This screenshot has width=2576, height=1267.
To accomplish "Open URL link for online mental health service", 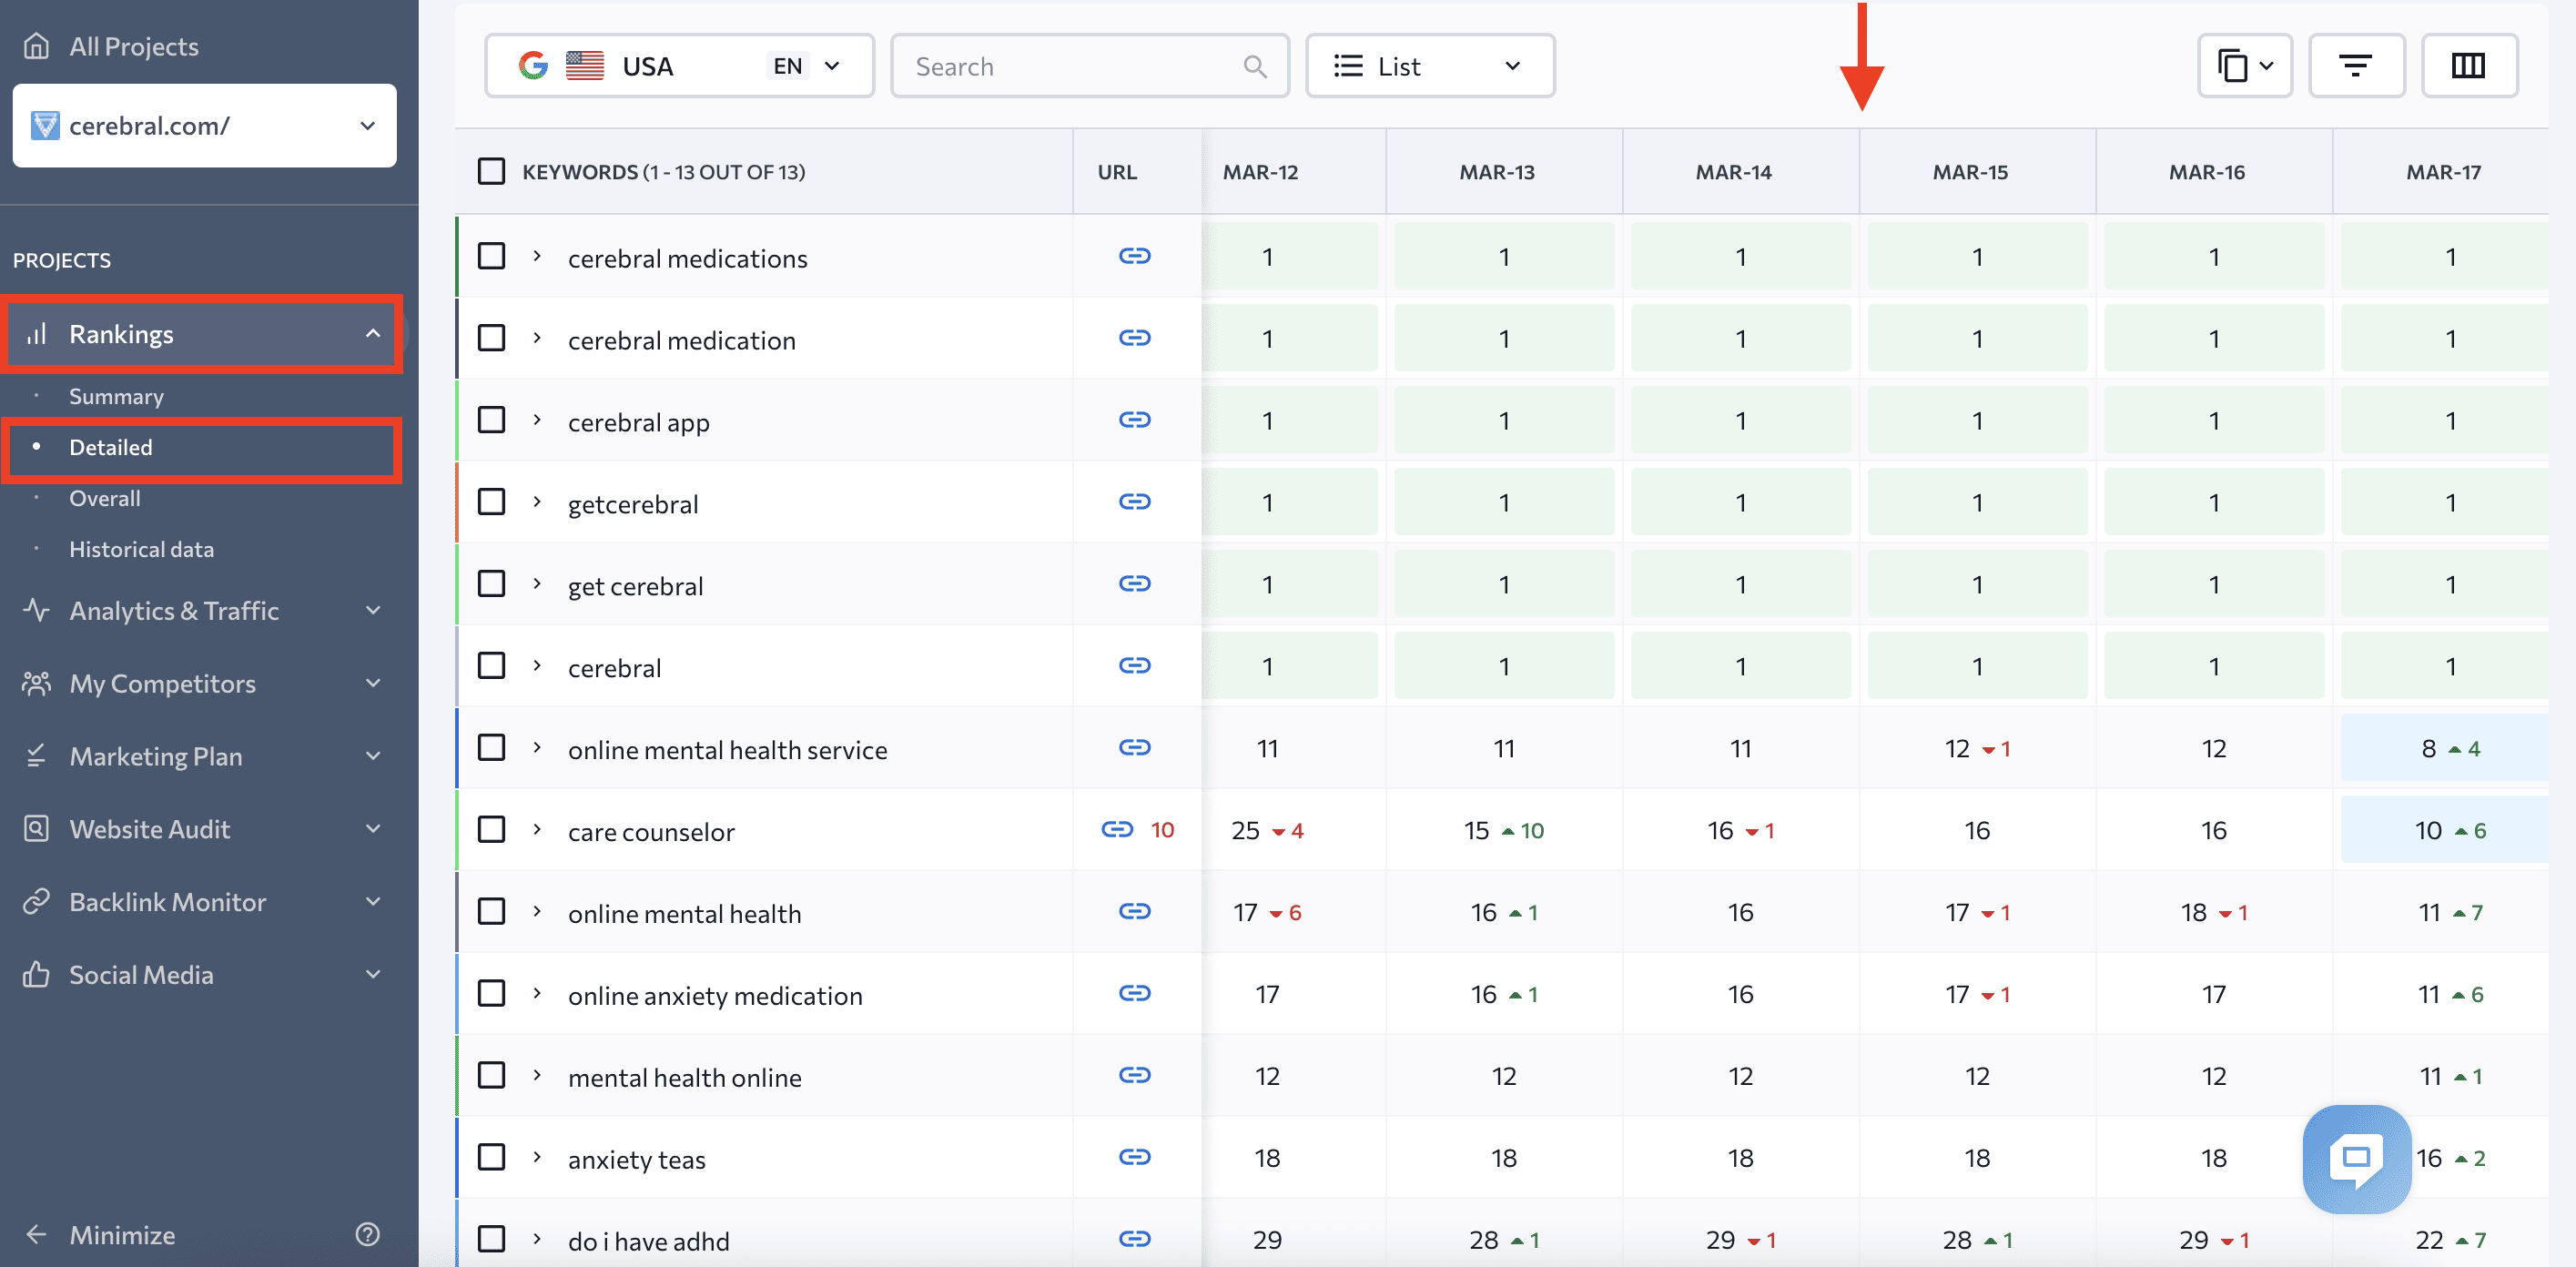I will 1134,749.
